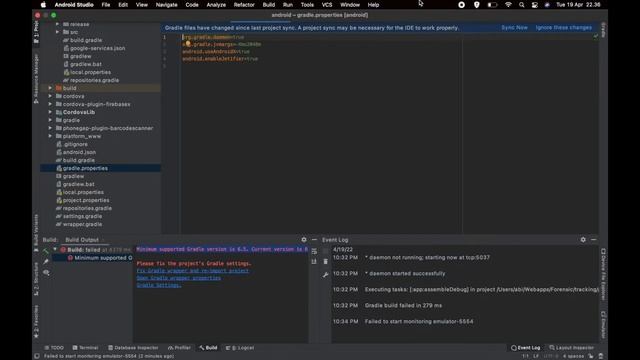This screenshot has height=360, width=640.
Task: Open the Resource Manager side panel
Action: (x=36, y=78)
